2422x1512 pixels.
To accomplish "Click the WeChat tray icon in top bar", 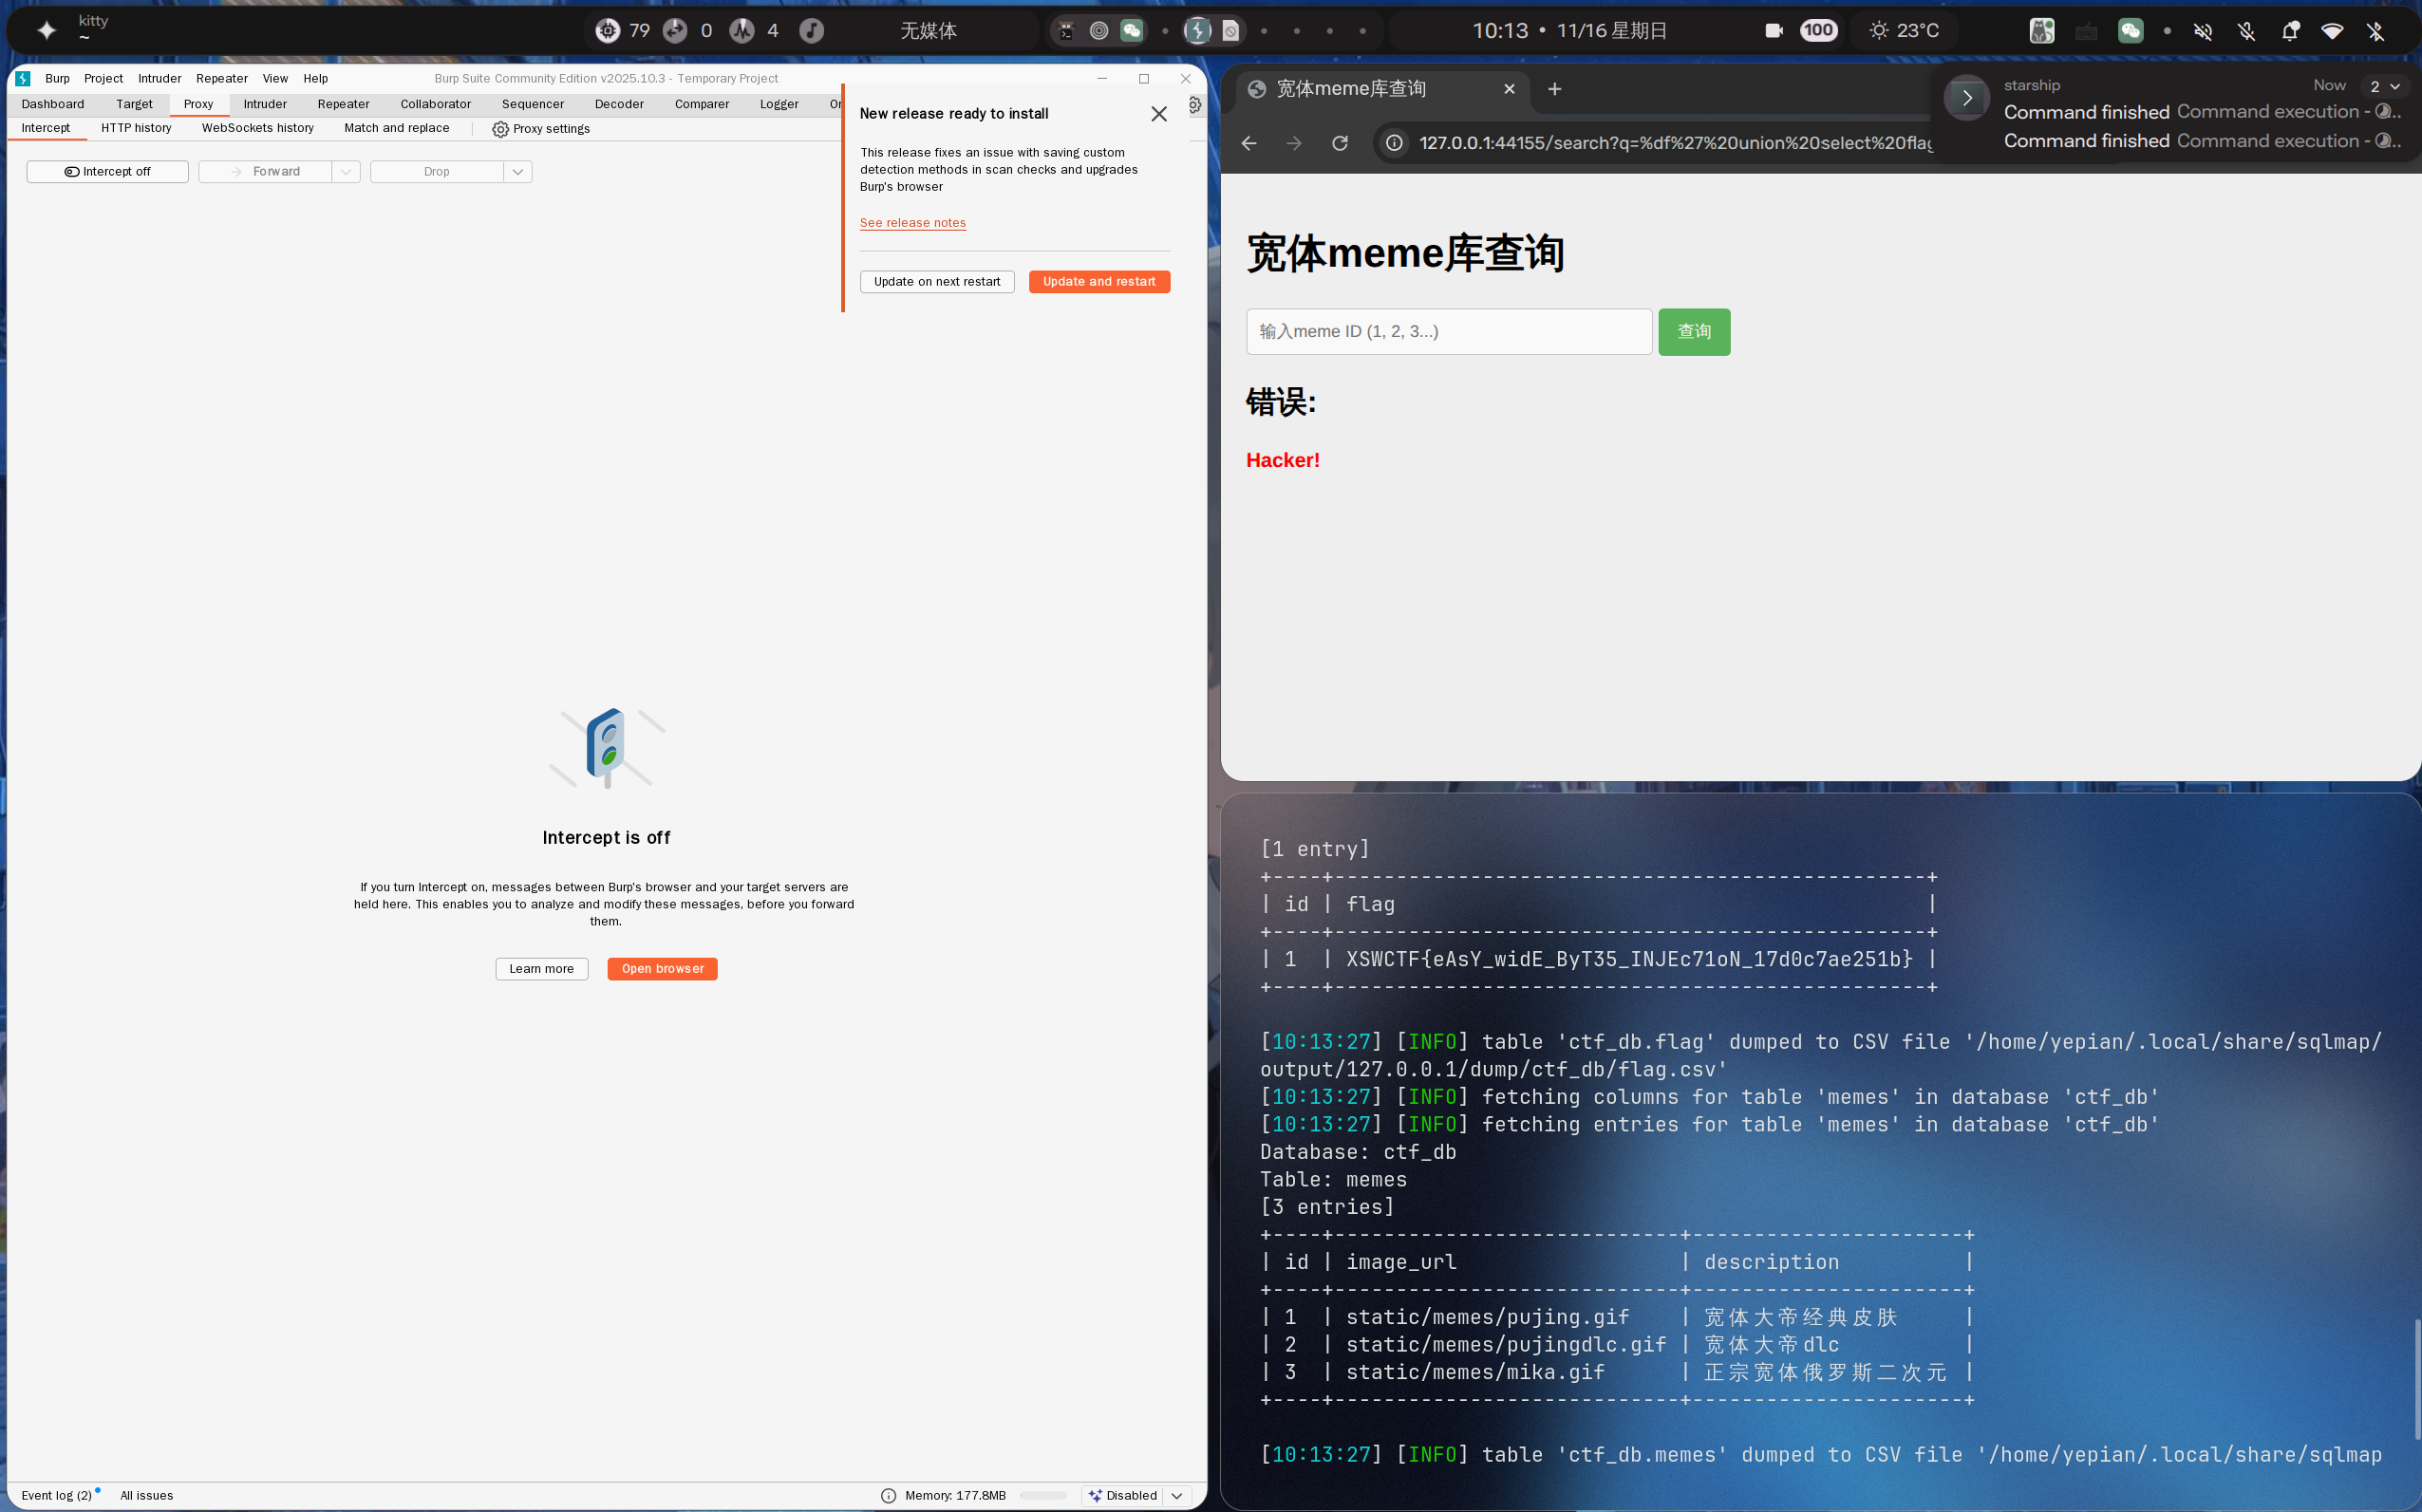I will click(x=2130, y=31).
